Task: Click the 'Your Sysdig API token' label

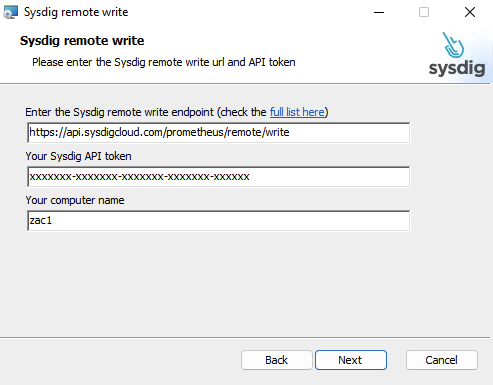Action: click(x=78, y=156)
